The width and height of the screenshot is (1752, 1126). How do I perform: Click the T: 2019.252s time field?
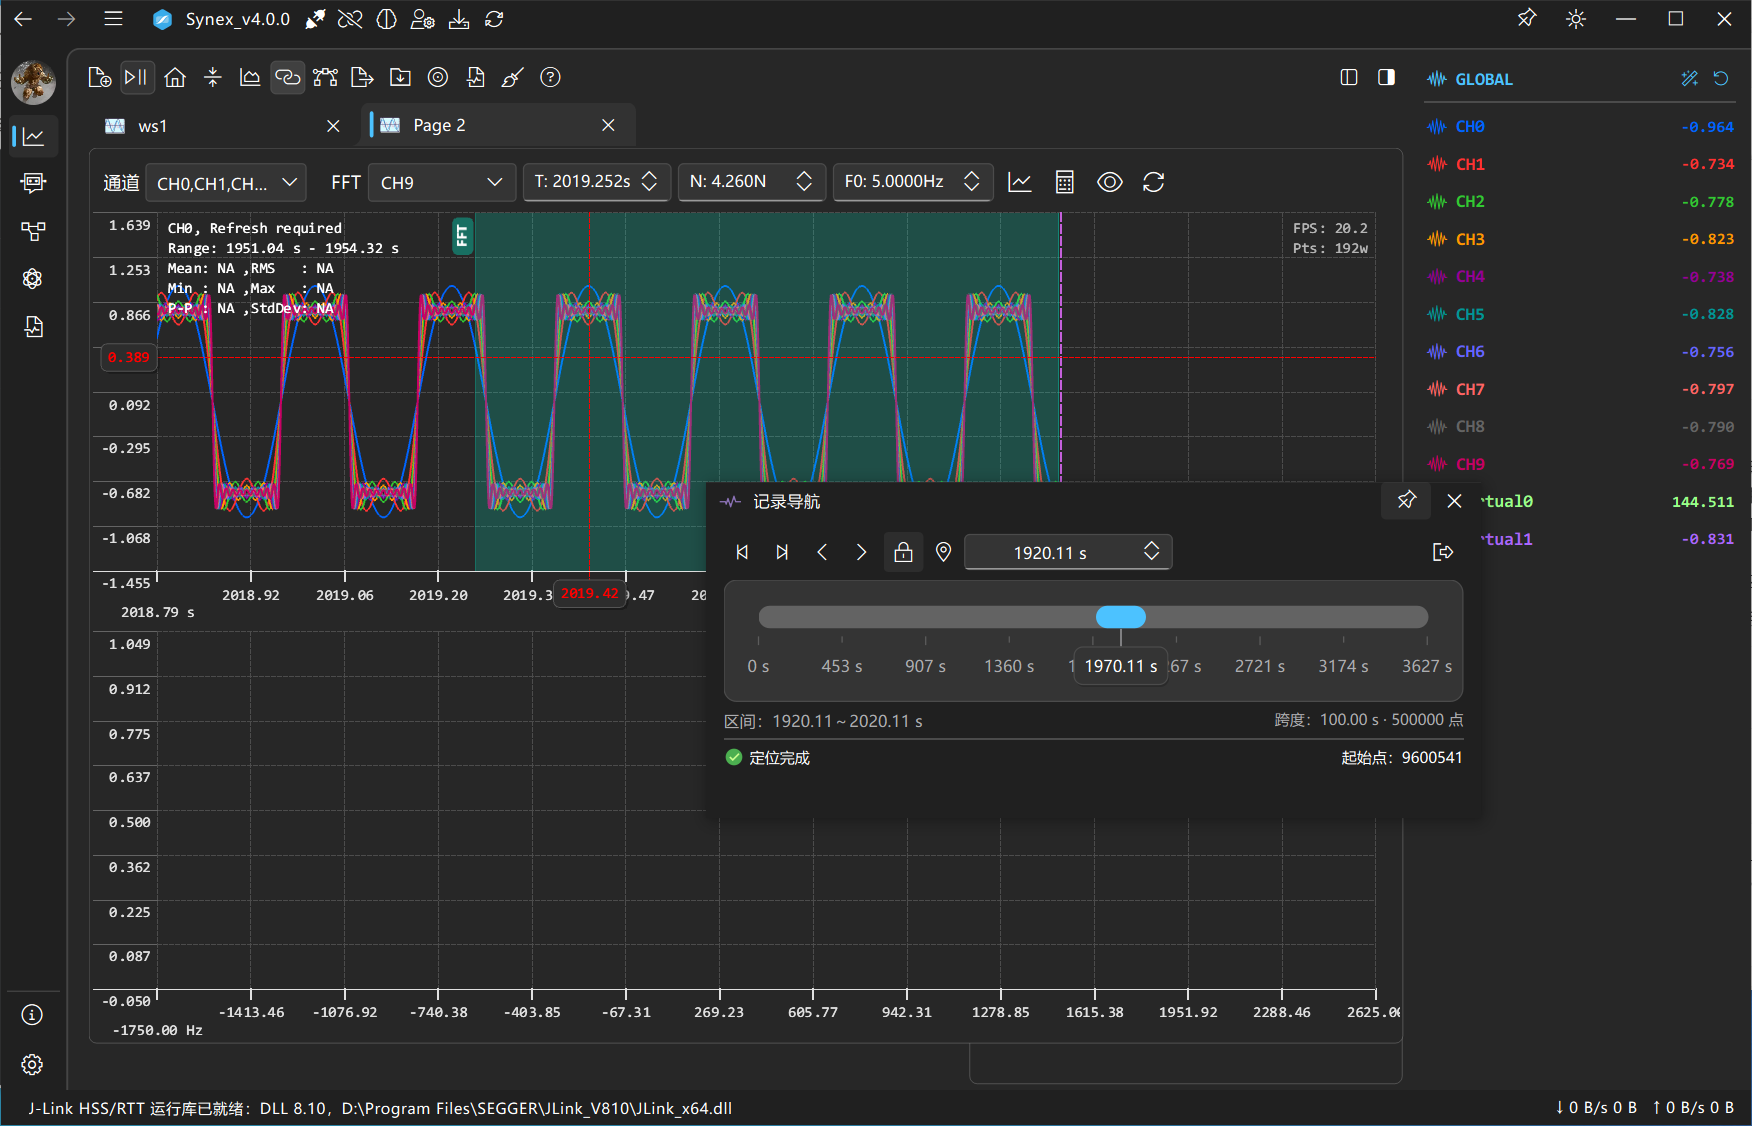click(596, 182)
